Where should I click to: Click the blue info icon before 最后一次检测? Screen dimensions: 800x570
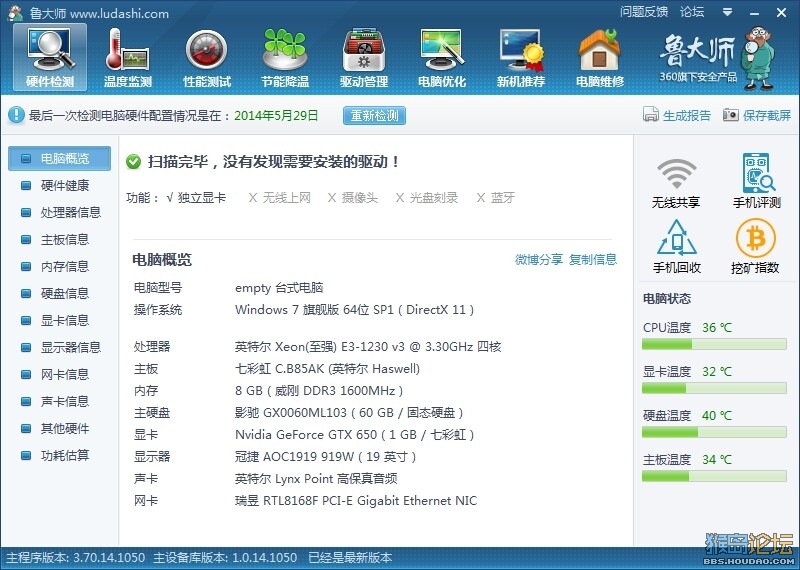click(x=16, y=115)
